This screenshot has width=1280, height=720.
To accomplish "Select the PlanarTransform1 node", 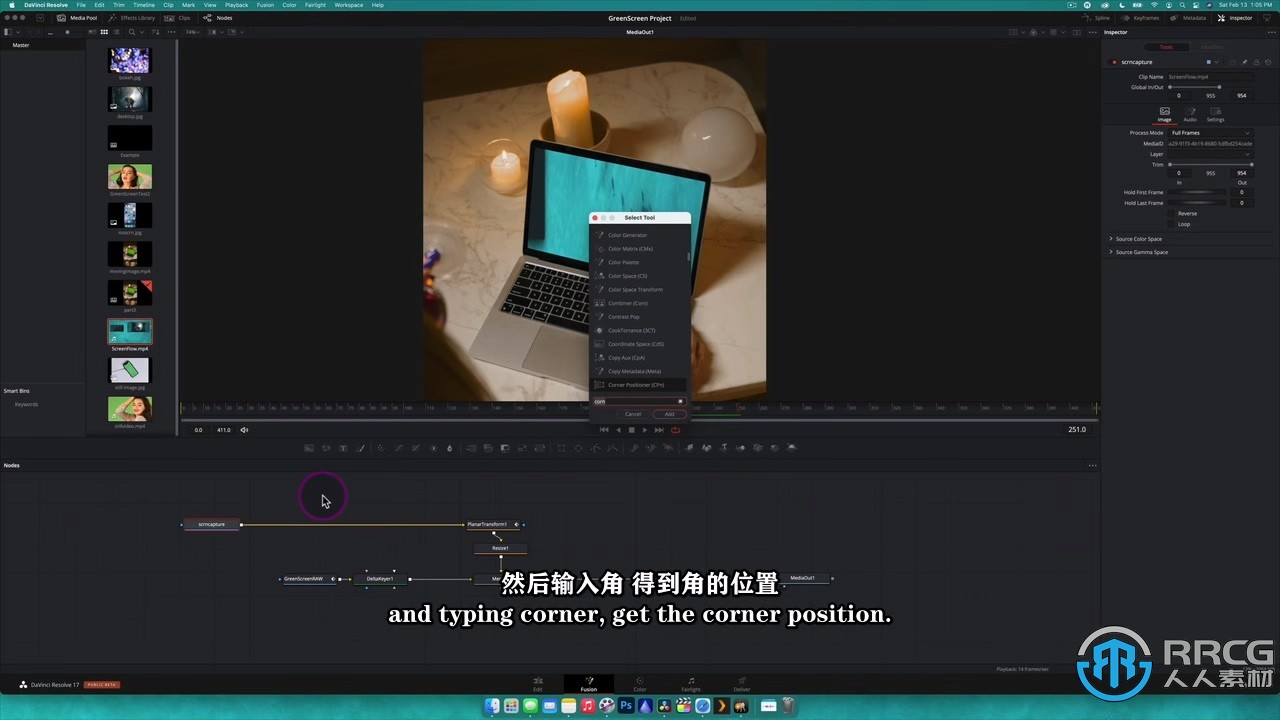I will pyautogui.click(x=491, y=524).
